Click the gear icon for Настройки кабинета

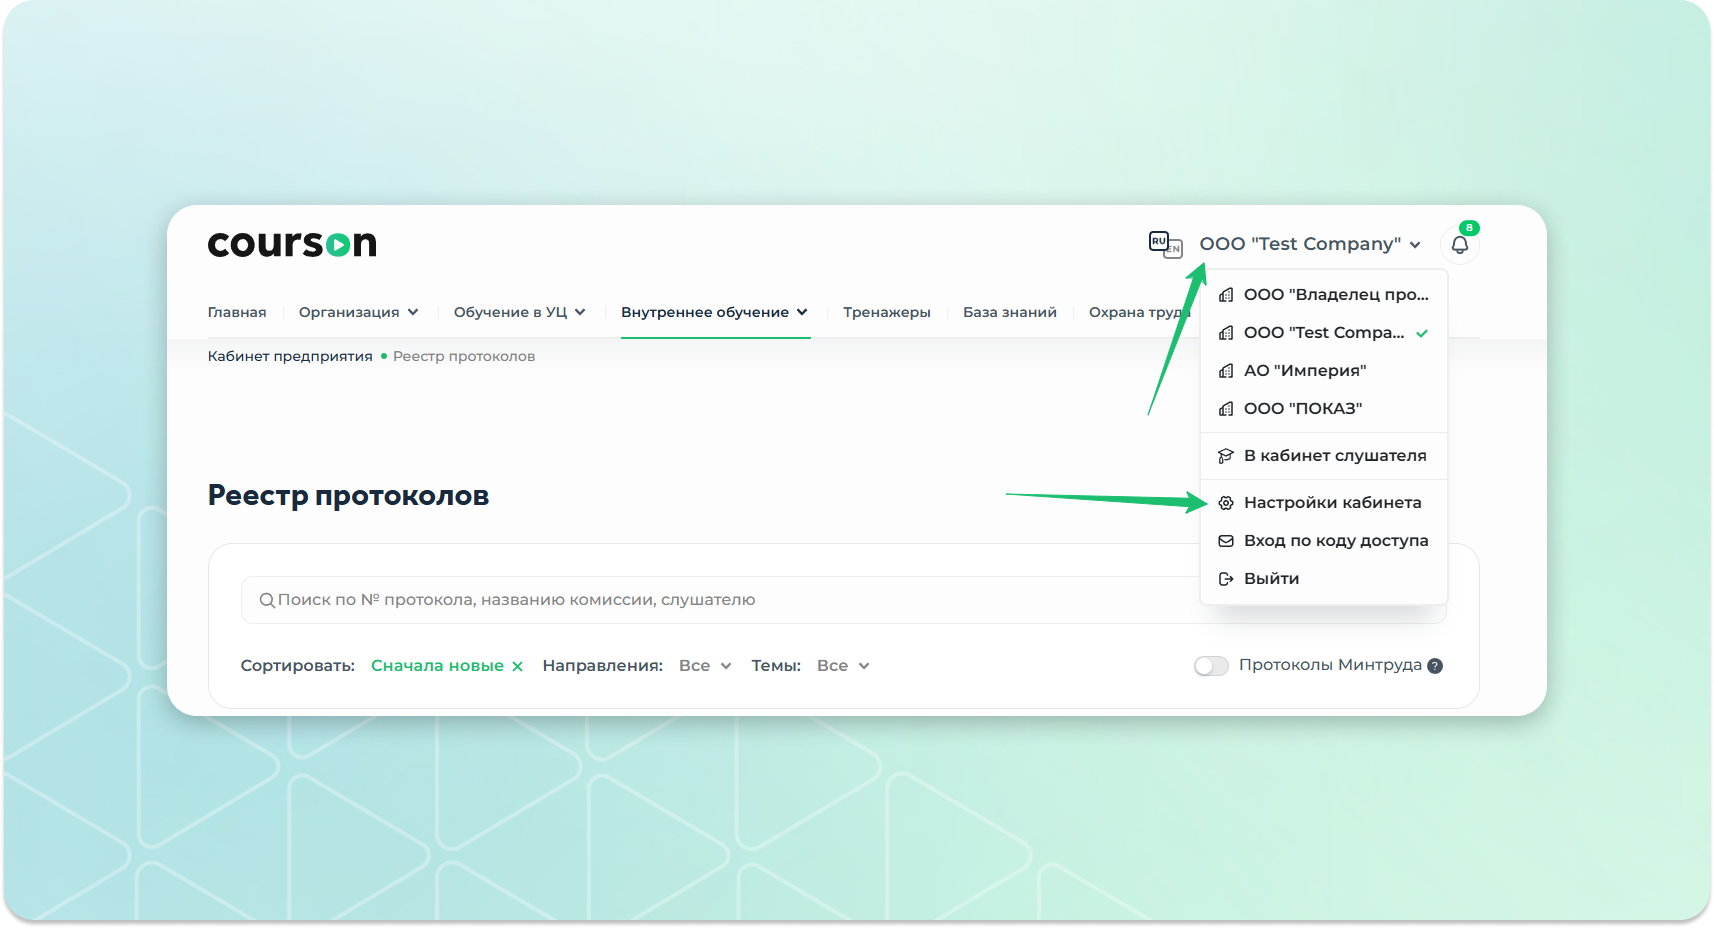[x=1226, y=503]
